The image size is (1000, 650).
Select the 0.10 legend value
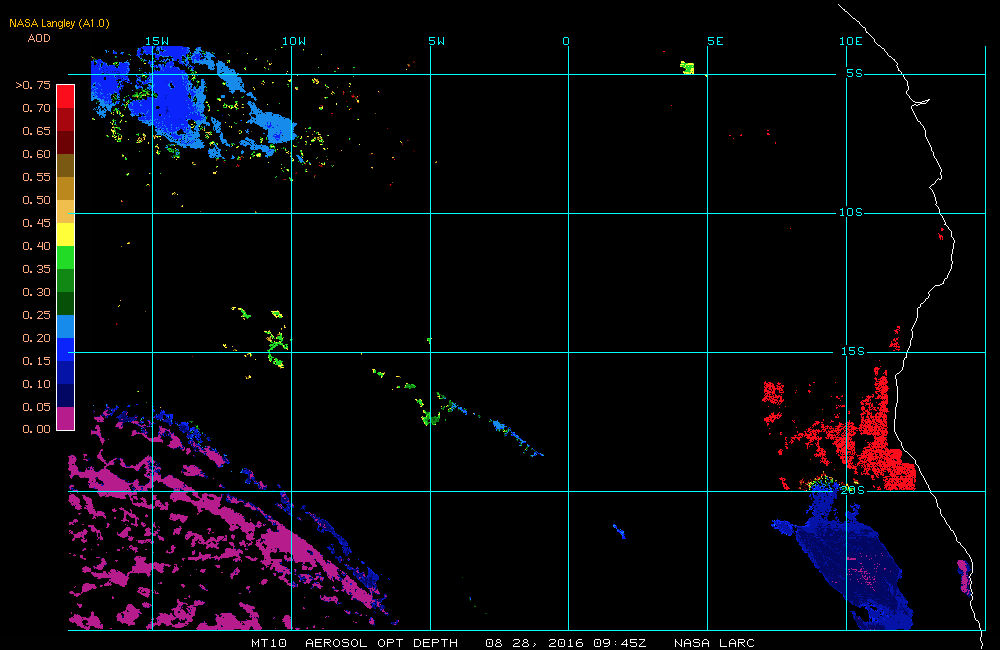point(36,383)
